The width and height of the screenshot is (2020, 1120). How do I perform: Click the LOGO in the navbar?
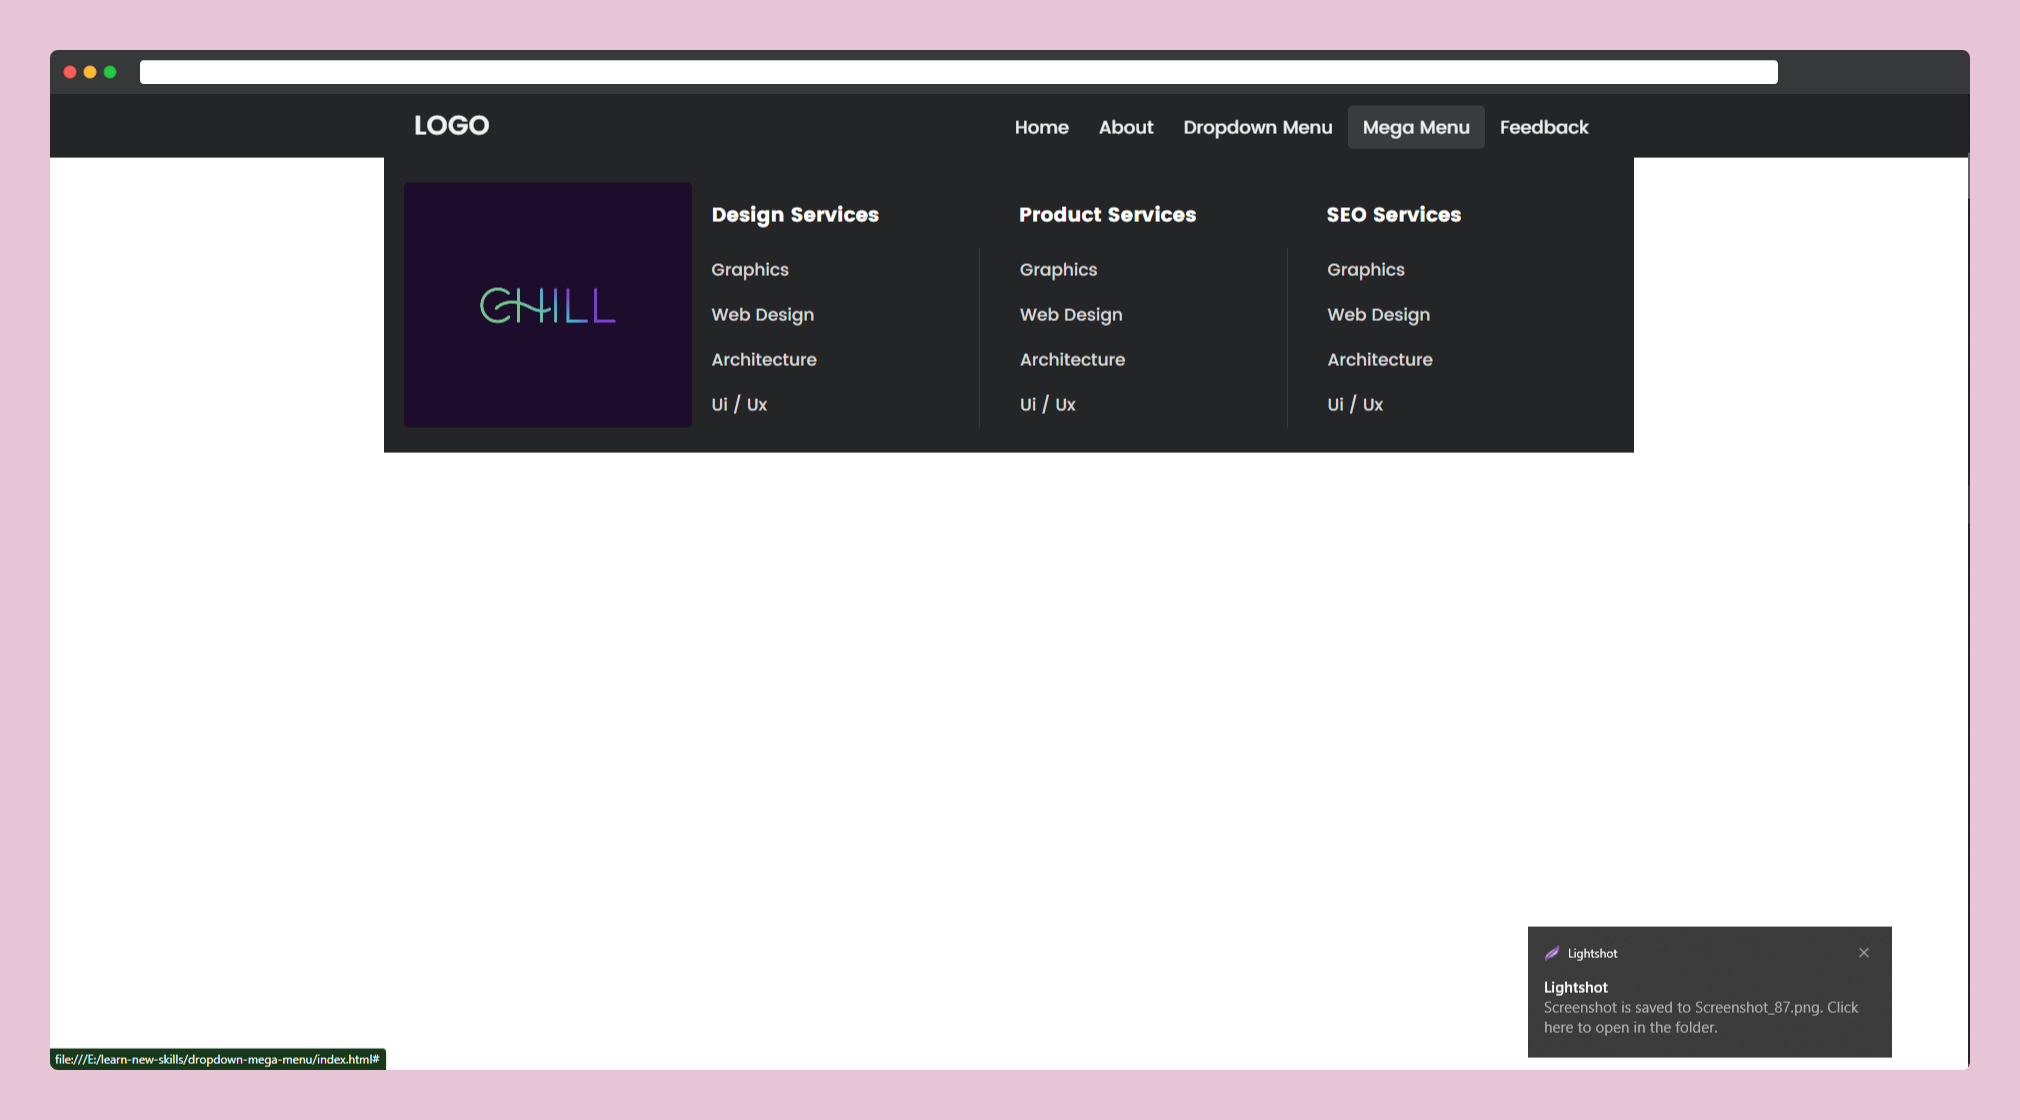[x=451, y=126]
